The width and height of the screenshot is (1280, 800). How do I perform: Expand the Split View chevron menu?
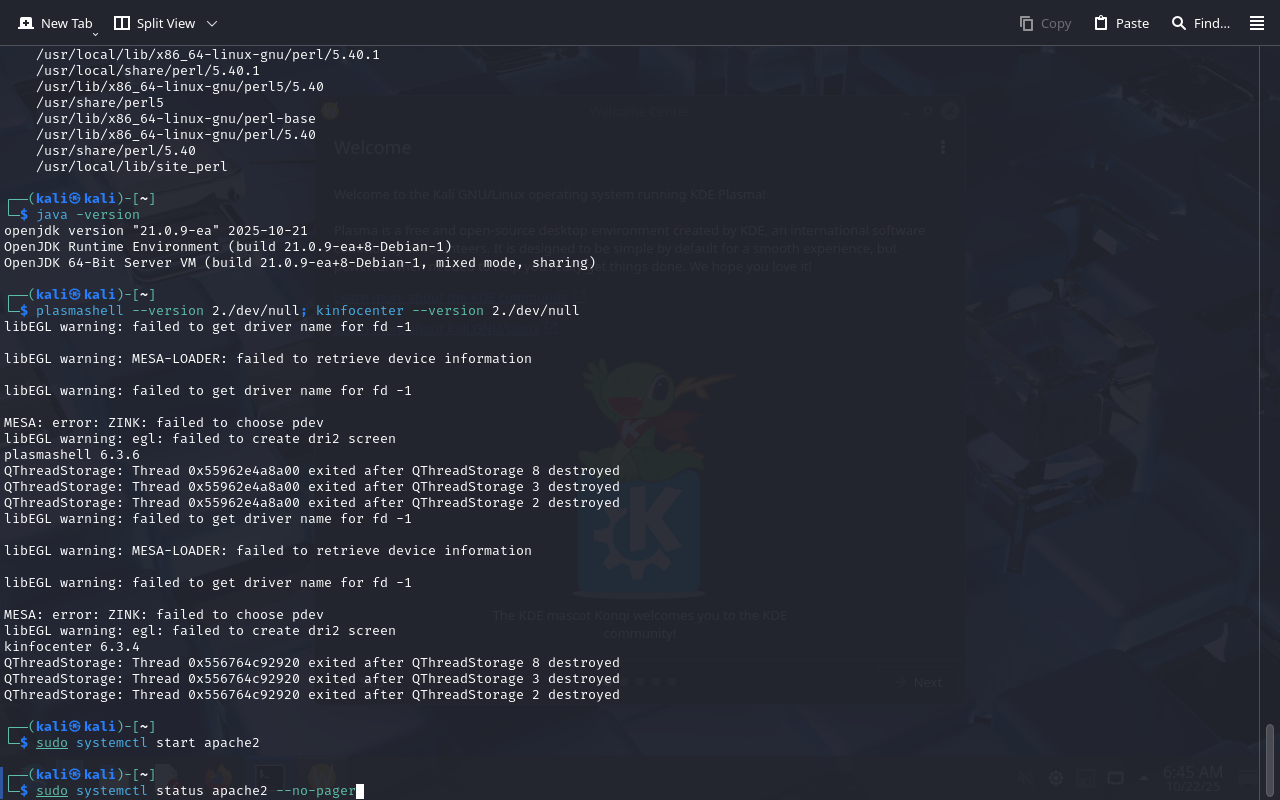(x=212, y=23)
